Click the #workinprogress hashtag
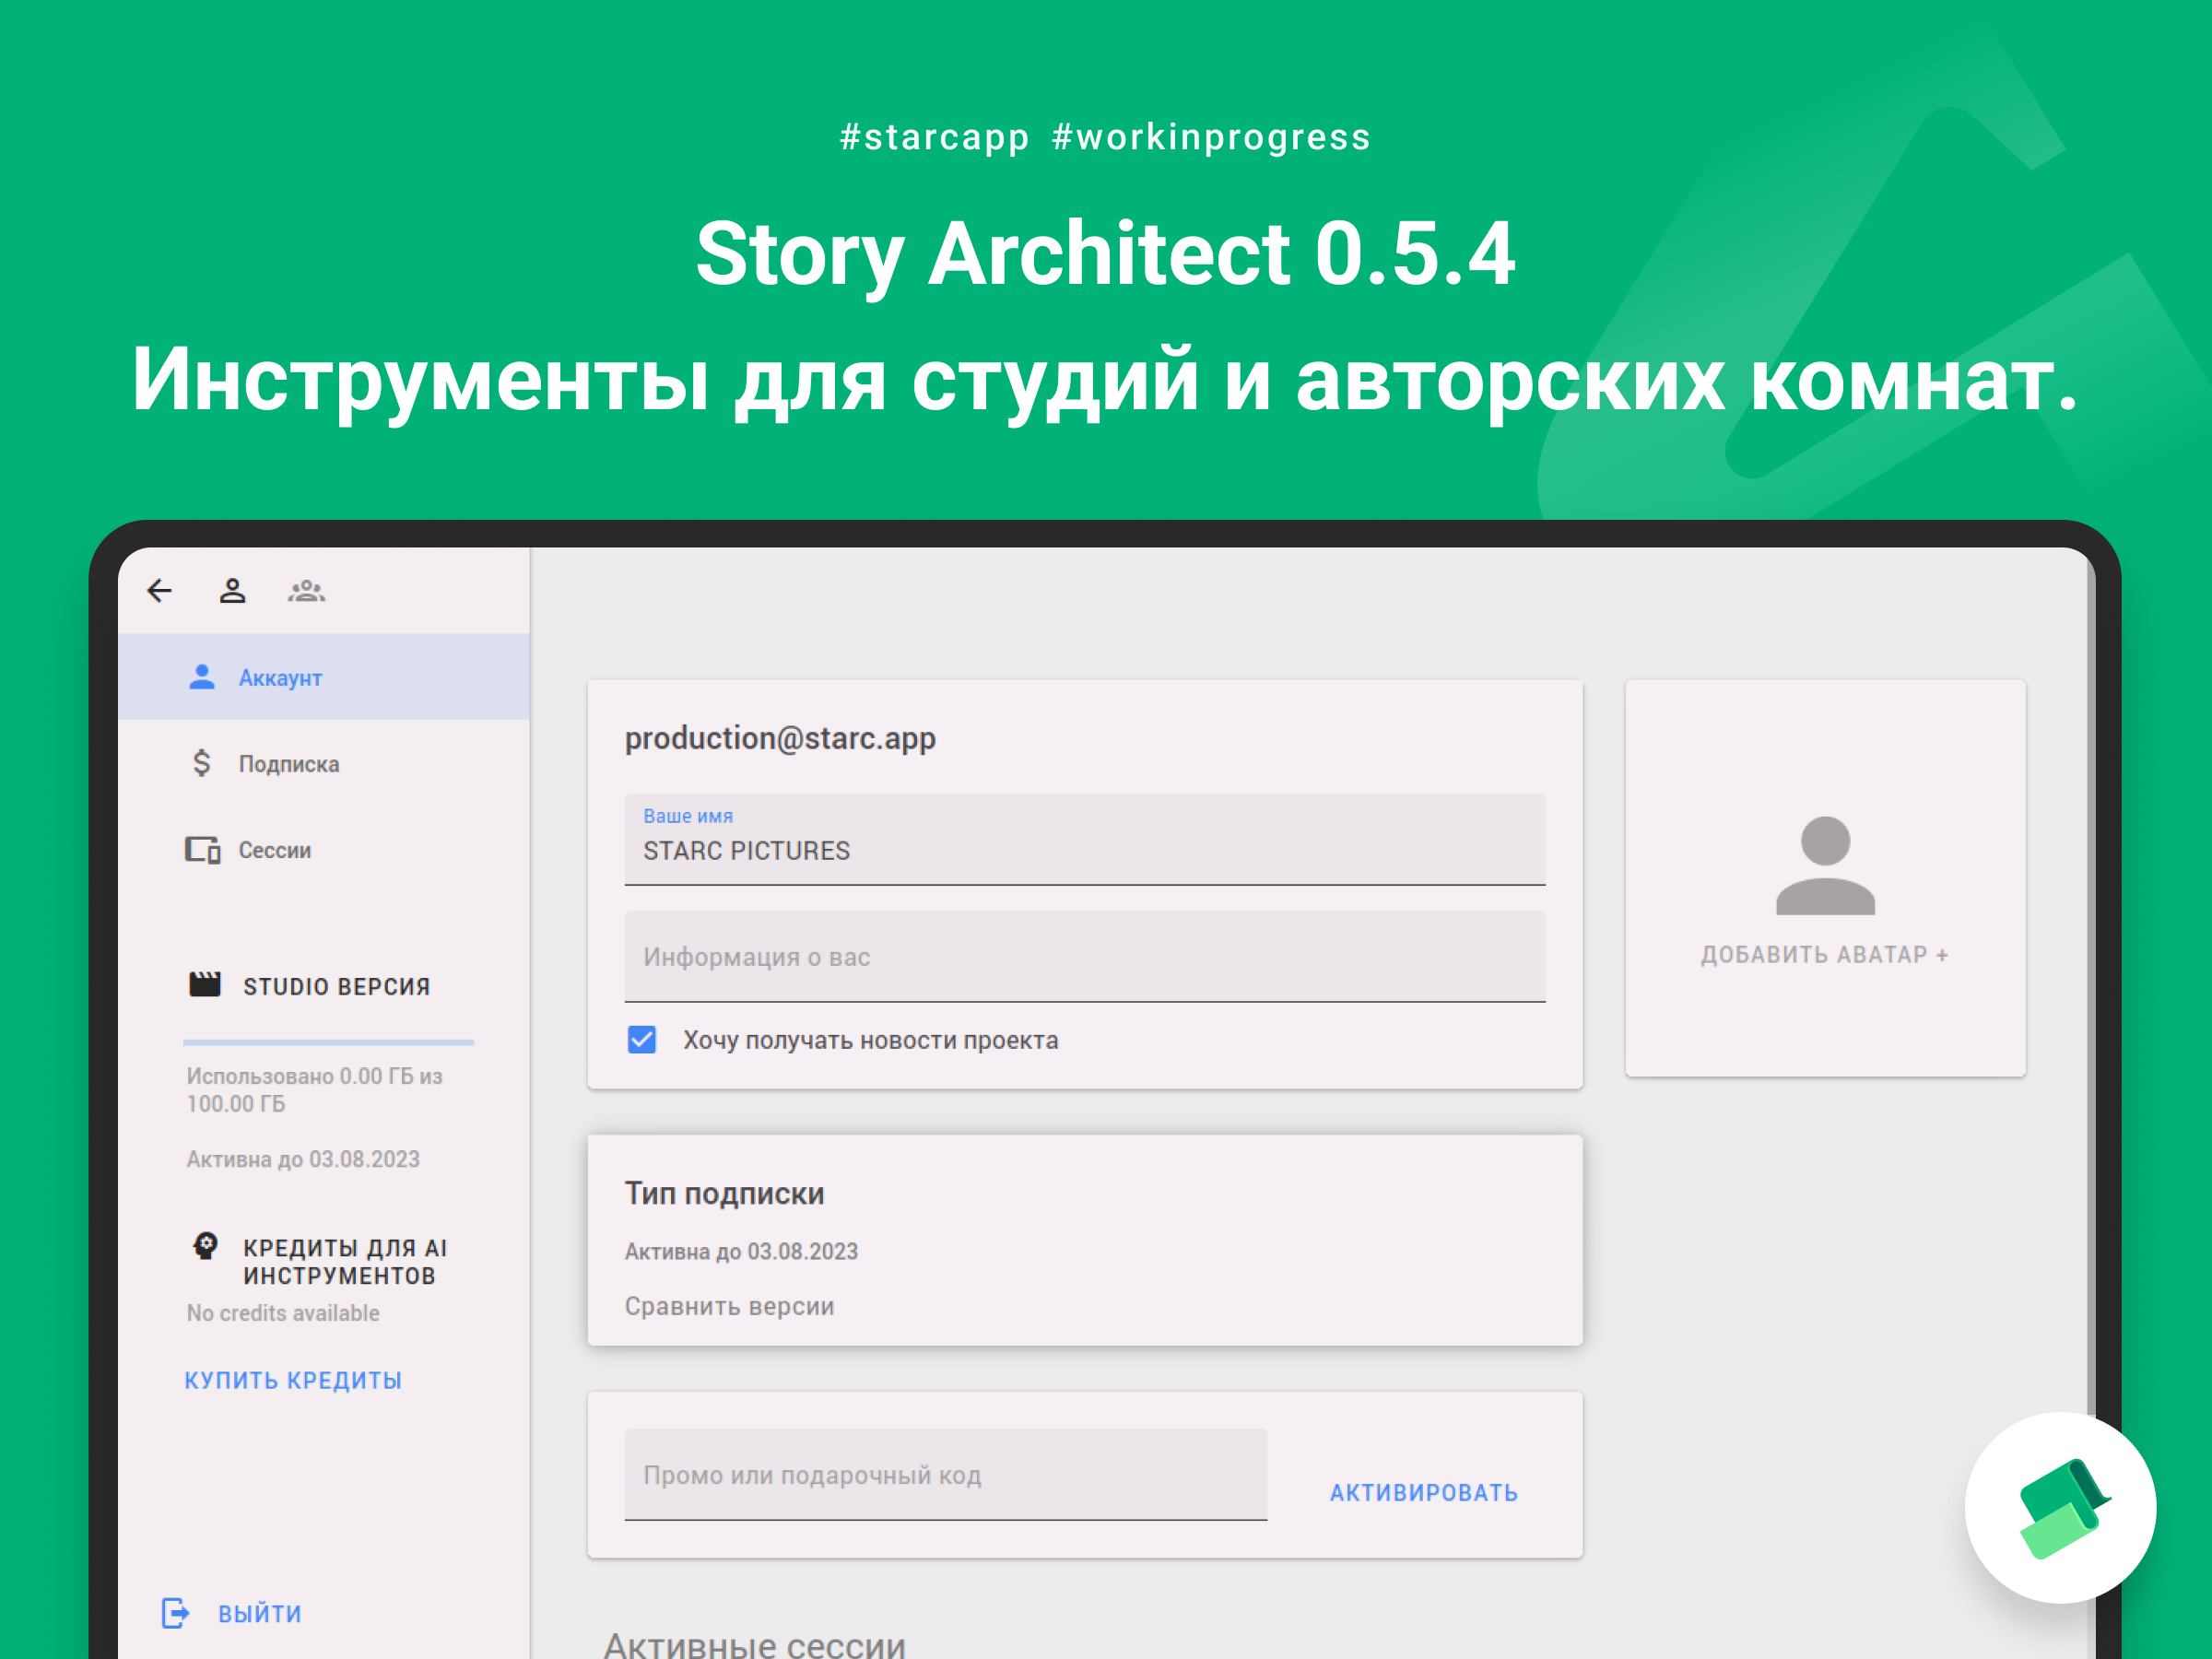This screenshot has width=2212, height=1659. pyautogui.click(x=1211, y=138)
